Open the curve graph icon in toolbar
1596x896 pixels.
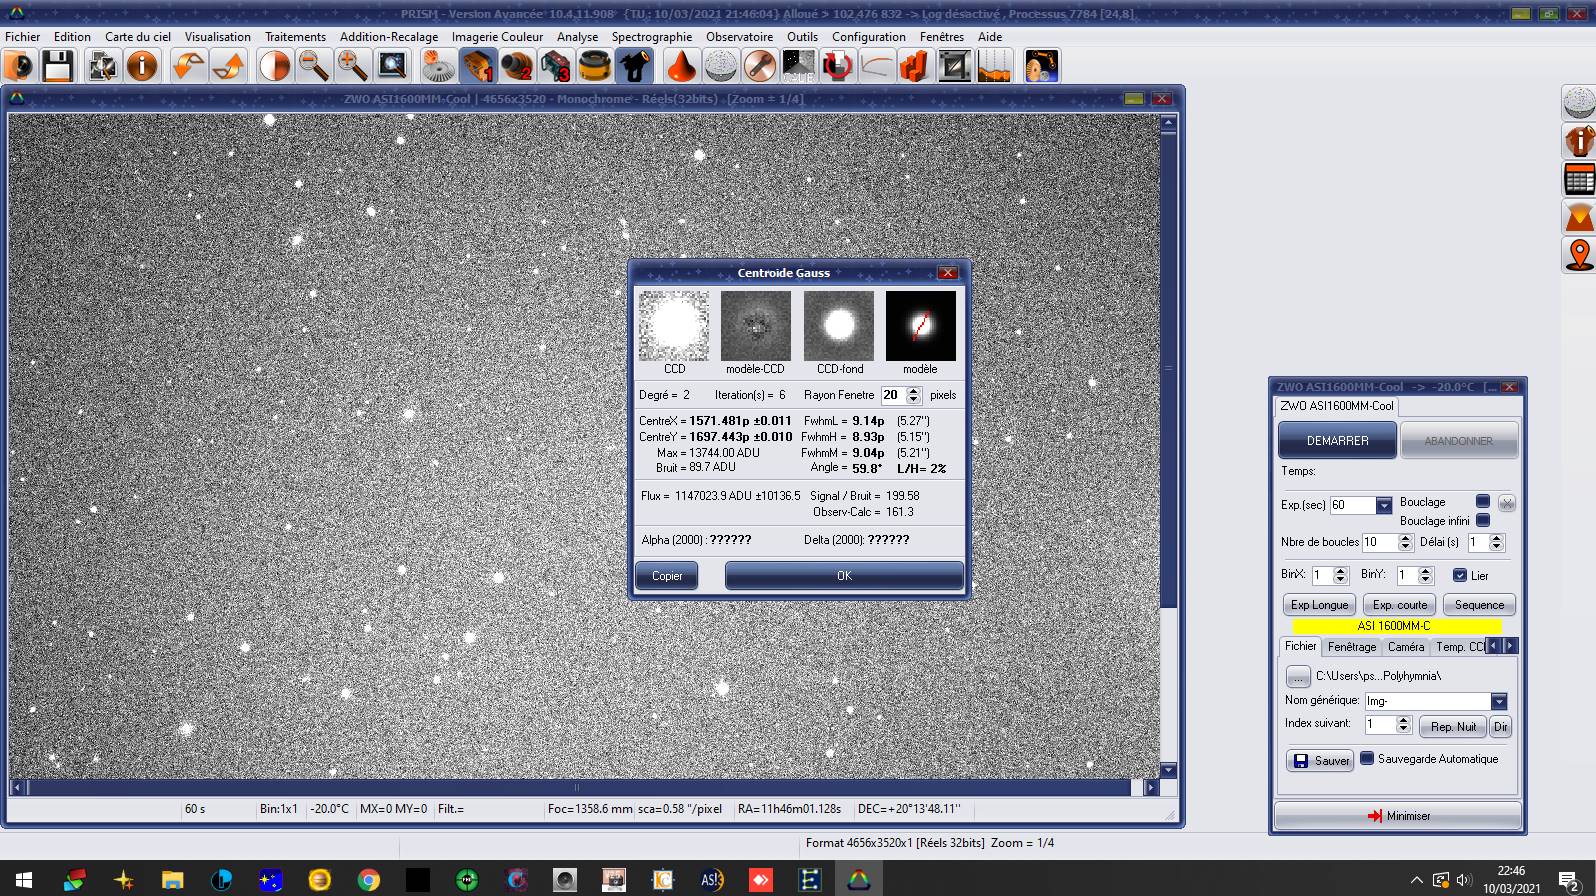coord(876,66)
